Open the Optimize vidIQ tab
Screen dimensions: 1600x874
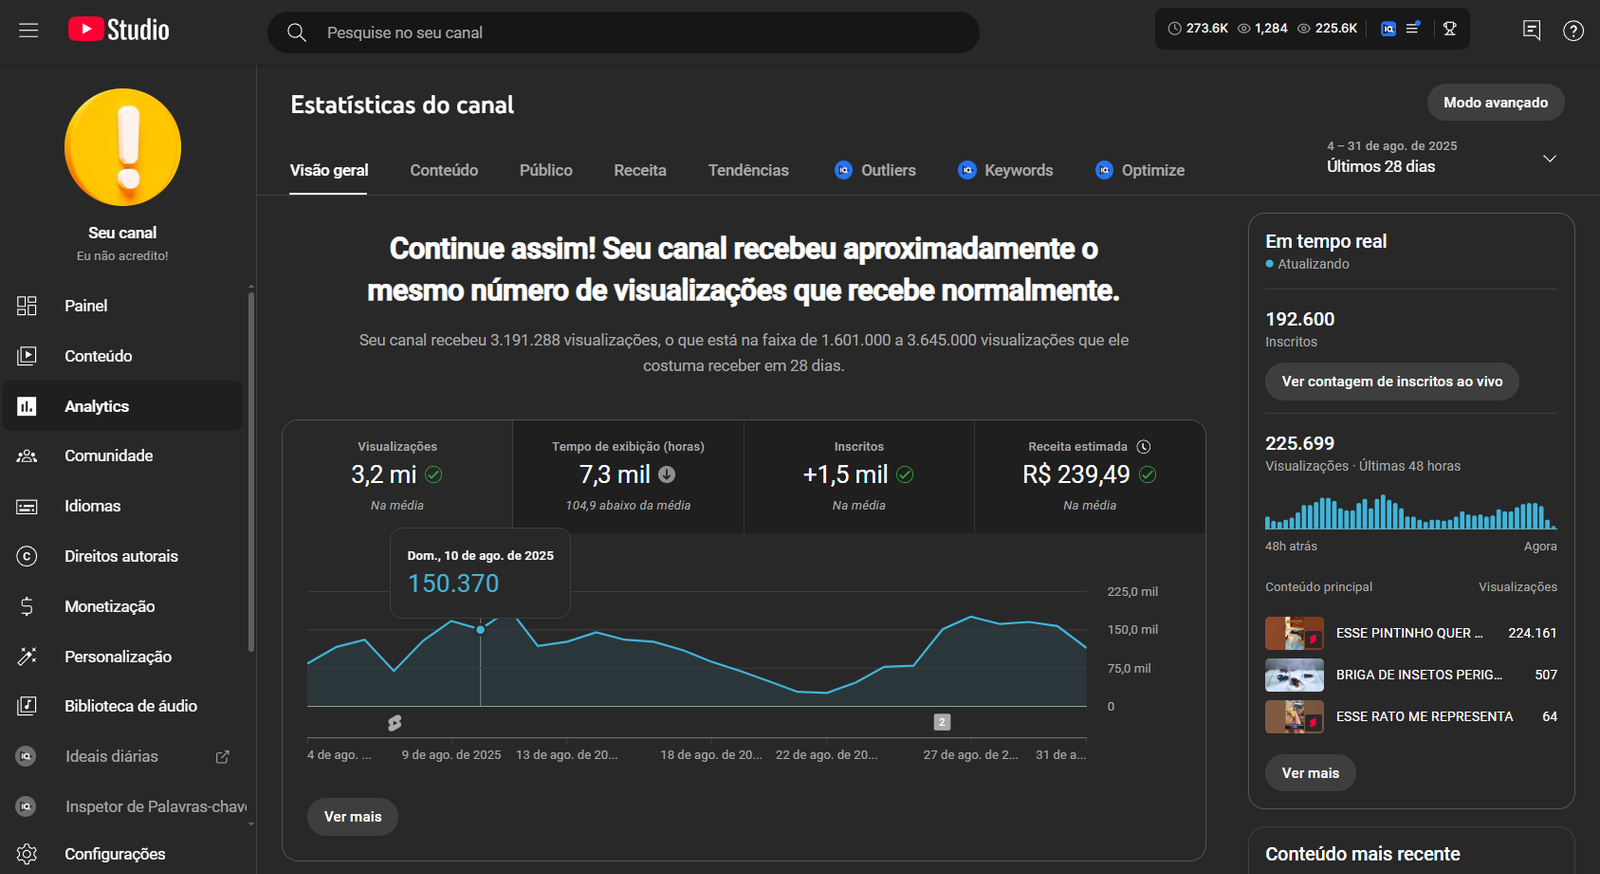(1140, 170)
